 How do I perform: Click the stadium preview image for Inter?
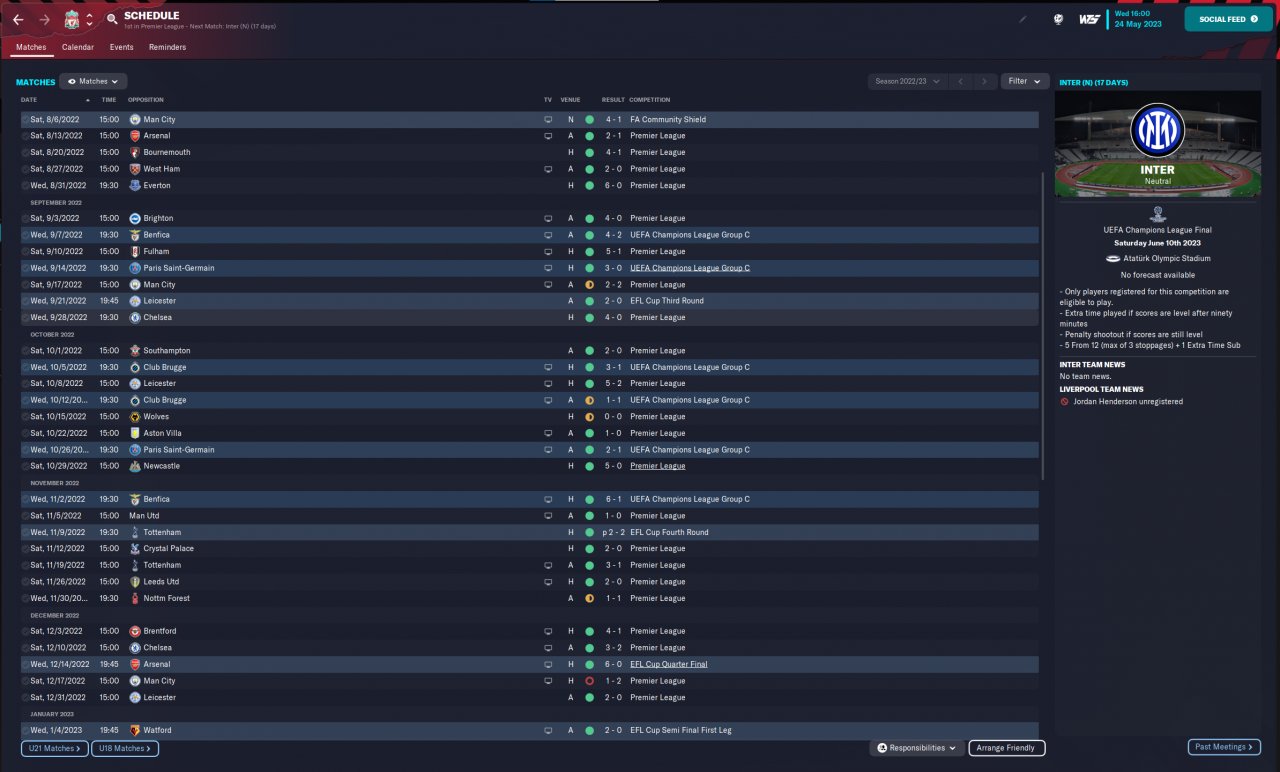[x=1158, y=145]
